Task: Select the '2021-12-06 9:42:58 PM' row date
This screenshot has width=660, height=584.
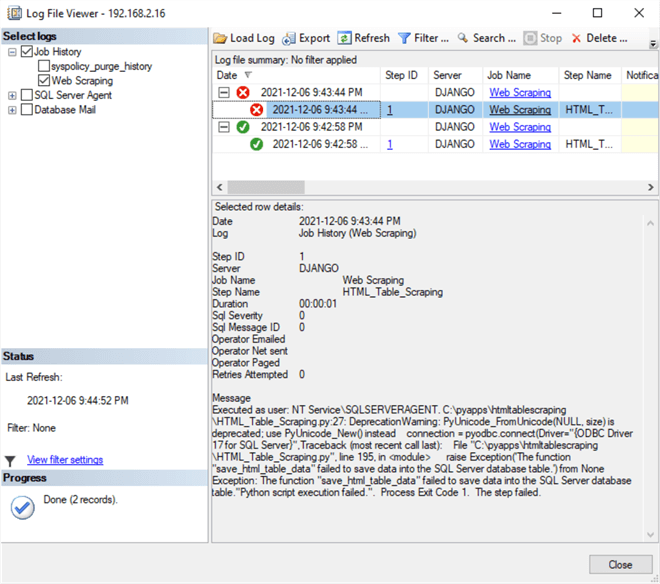Action: 311,127
